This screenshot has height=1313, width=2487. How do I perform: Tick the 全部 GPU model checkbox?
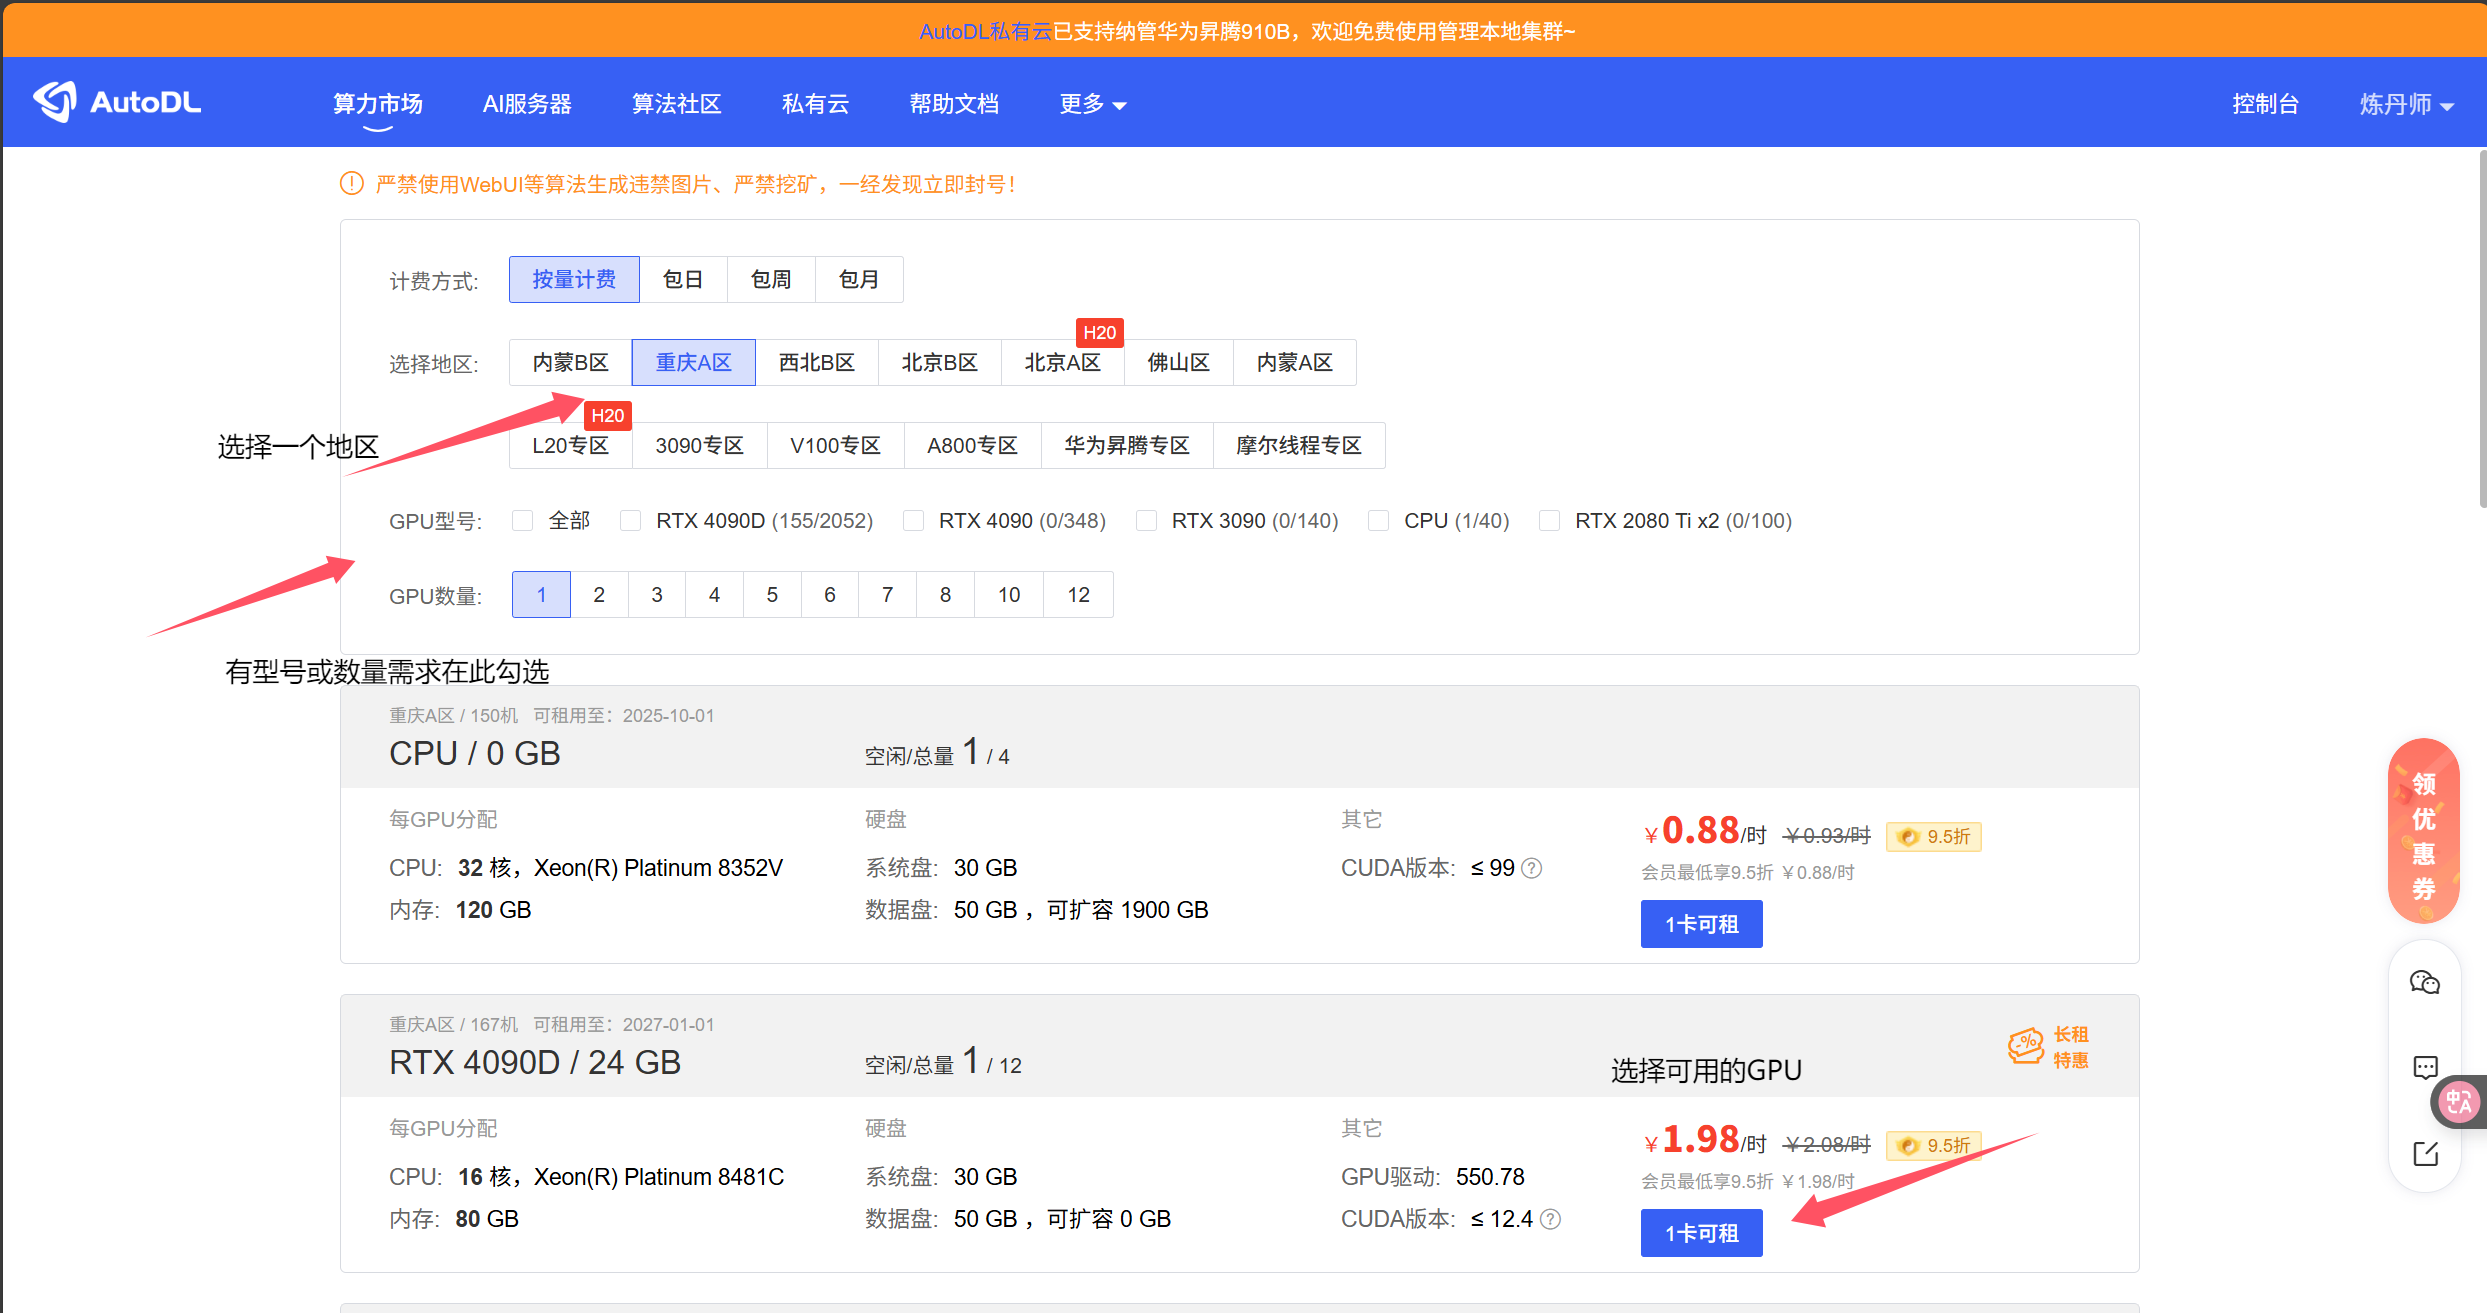tap(522, 521)
